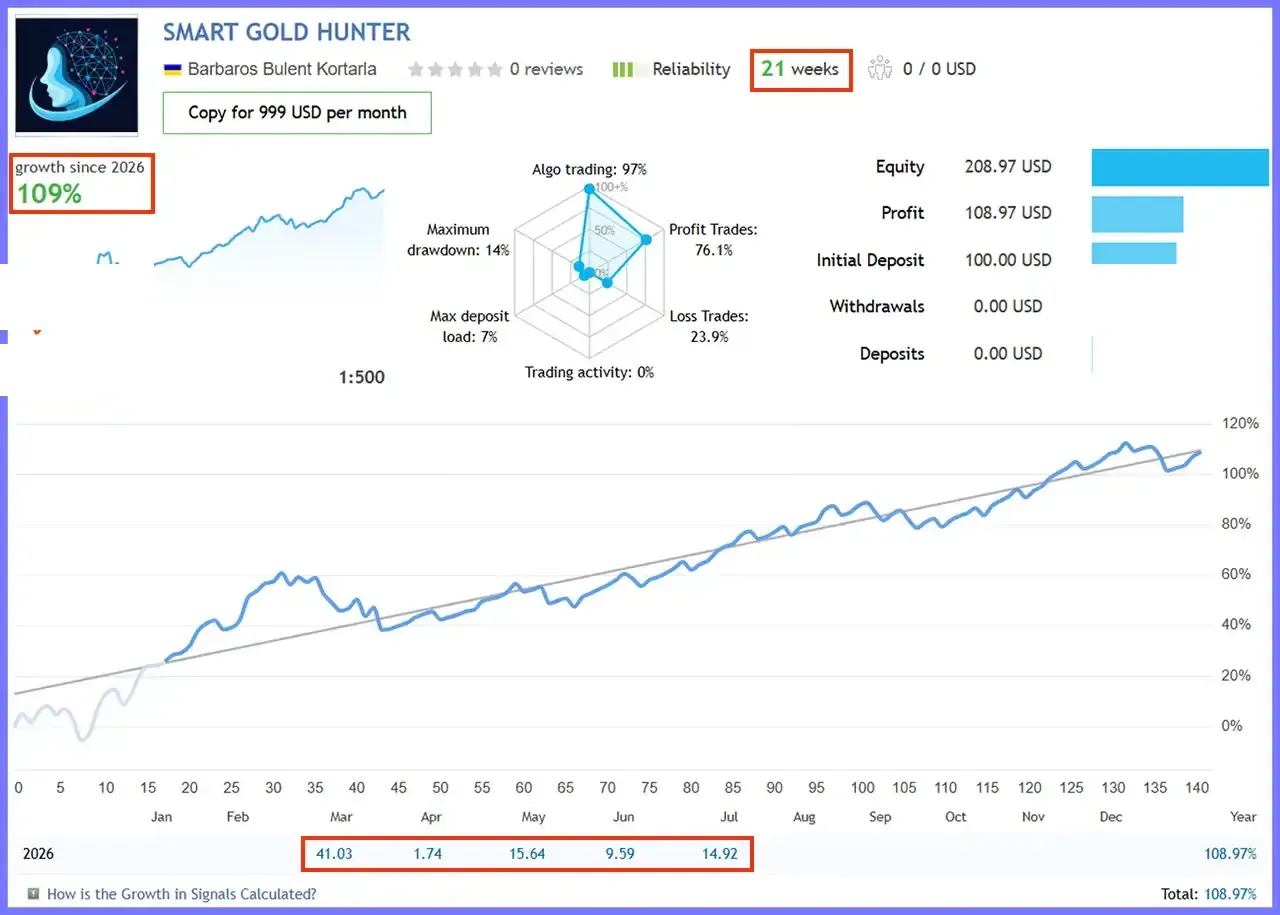The image size is (1280, 915).
Task: Click the Equity 208.97 USD value
Action: (1008, 167)
